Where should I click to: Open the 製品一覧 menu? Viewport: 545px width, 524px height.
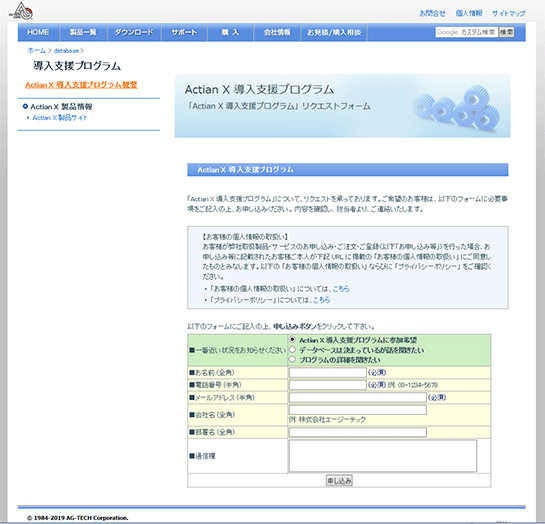[x=83, y=32]
